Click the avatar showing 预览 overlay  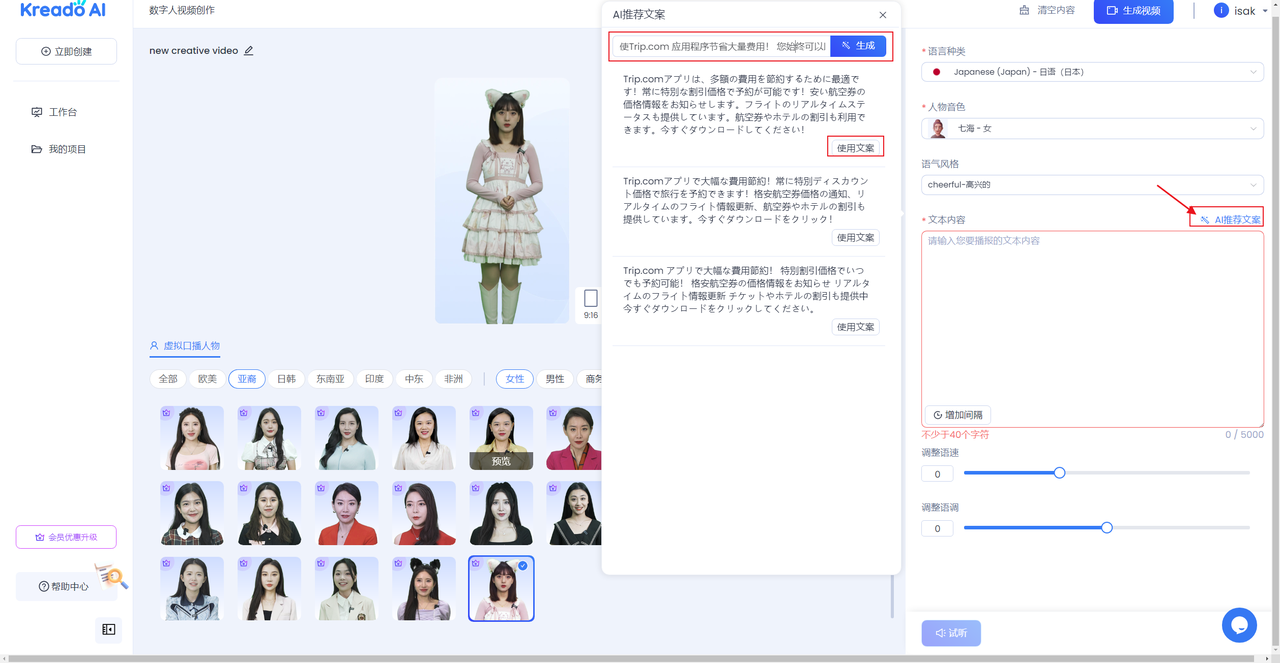tap(501, 438)
